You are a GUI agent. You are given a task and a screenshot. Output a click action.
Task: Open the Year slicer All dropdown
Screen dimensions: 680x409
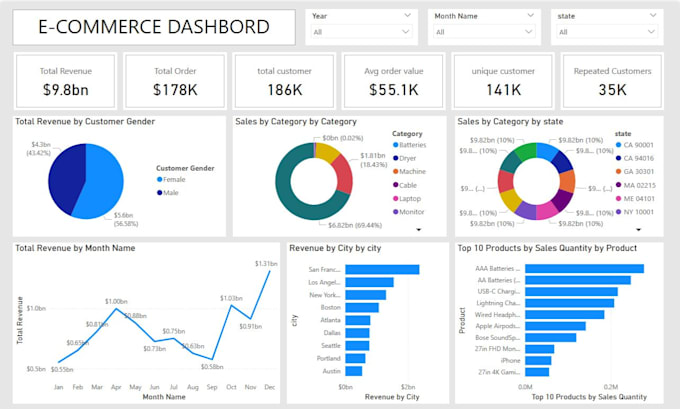(x=362, y=32)
